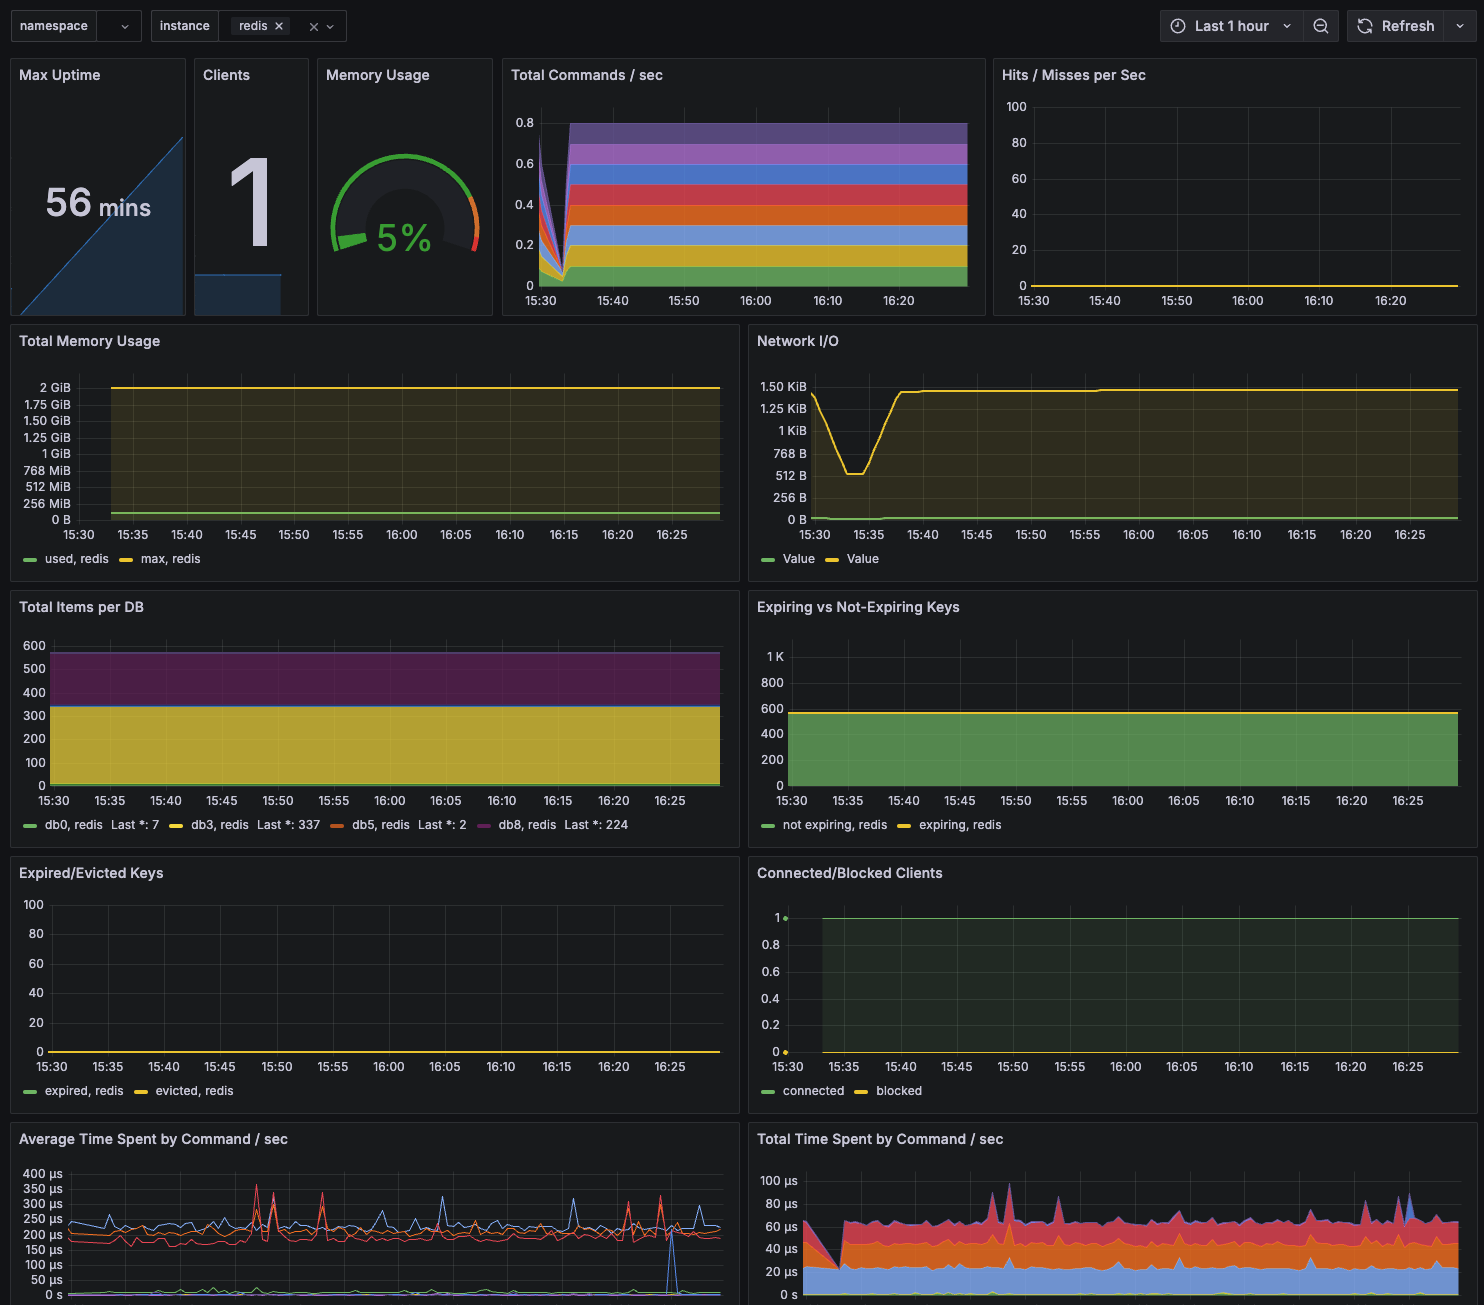Click the zoom out time range icon
This screenshot has height=1305, width=1484.
click(x=1320, y=26)
